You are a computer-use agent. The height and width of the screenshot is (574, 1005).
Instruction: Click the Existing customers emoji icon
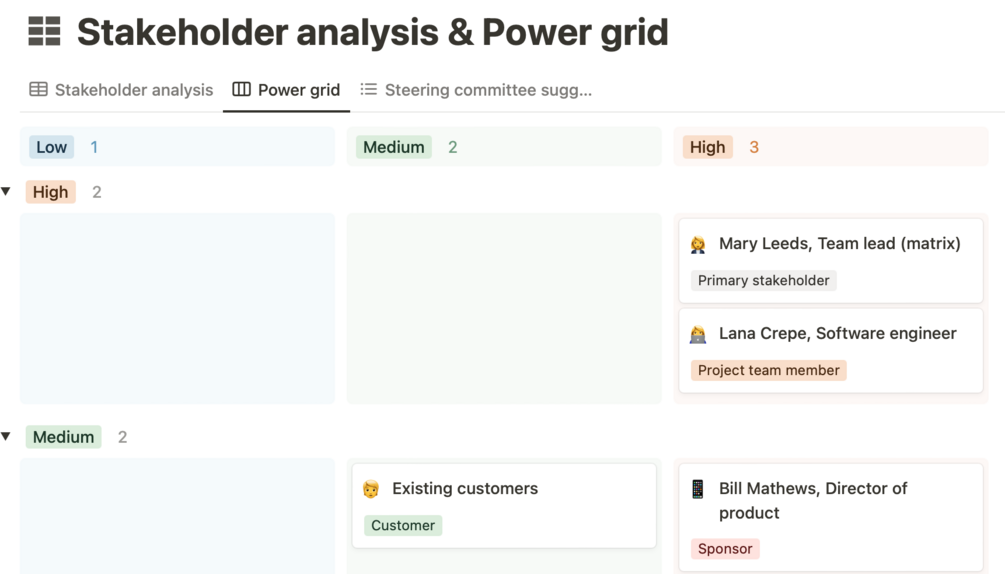tap(371, 489)
